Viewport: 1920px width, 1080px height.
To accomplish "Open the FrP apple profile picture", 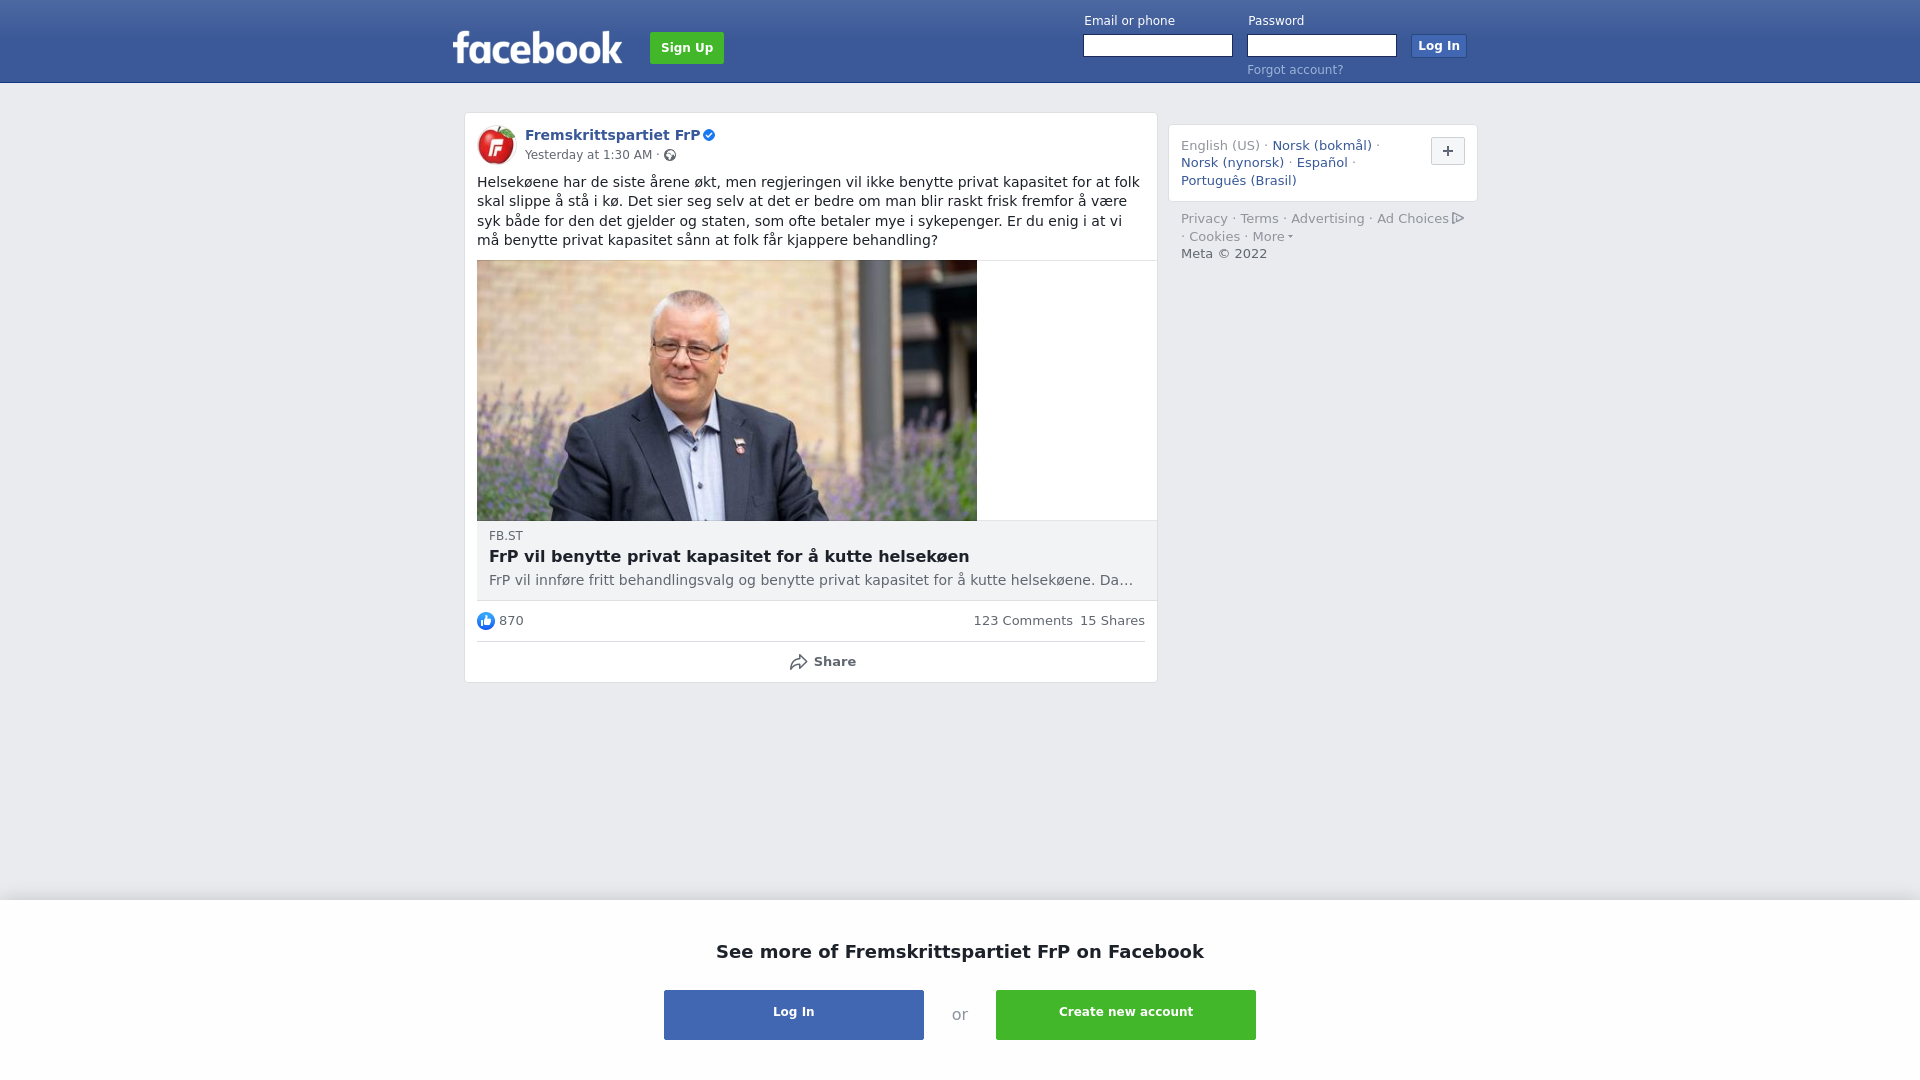I will 496,145.
